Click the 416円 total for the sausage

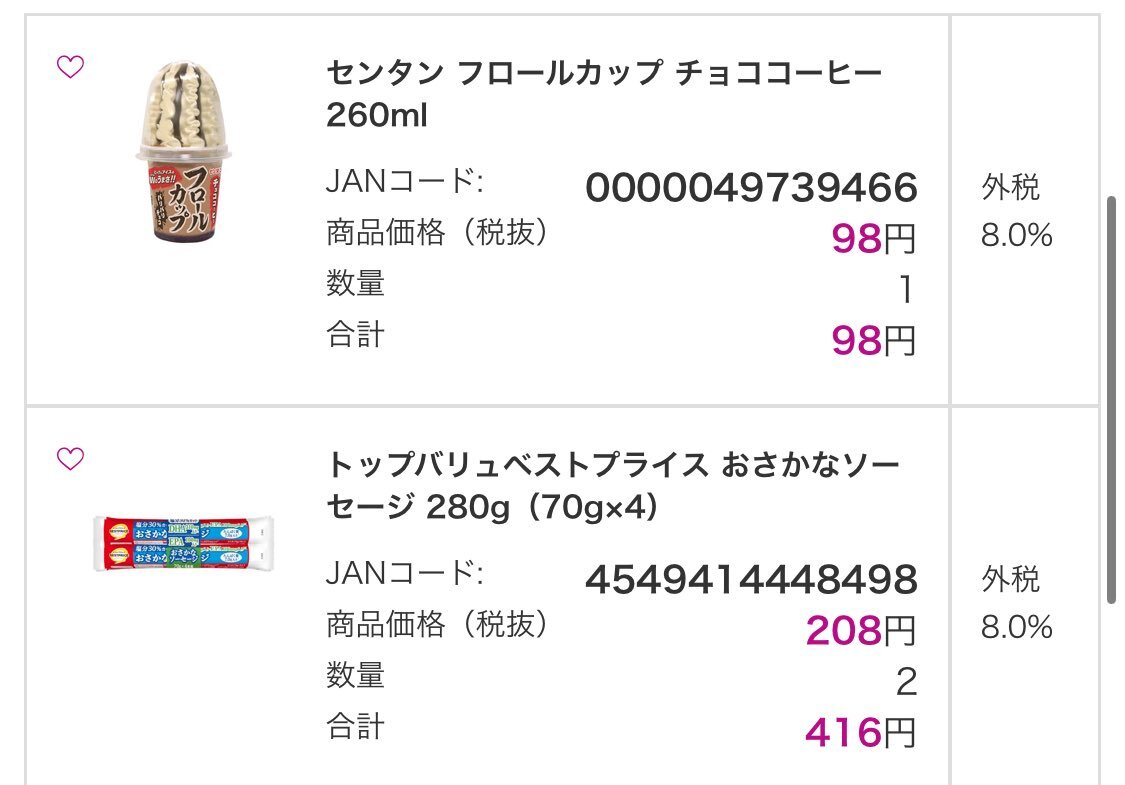click(861, 732)
